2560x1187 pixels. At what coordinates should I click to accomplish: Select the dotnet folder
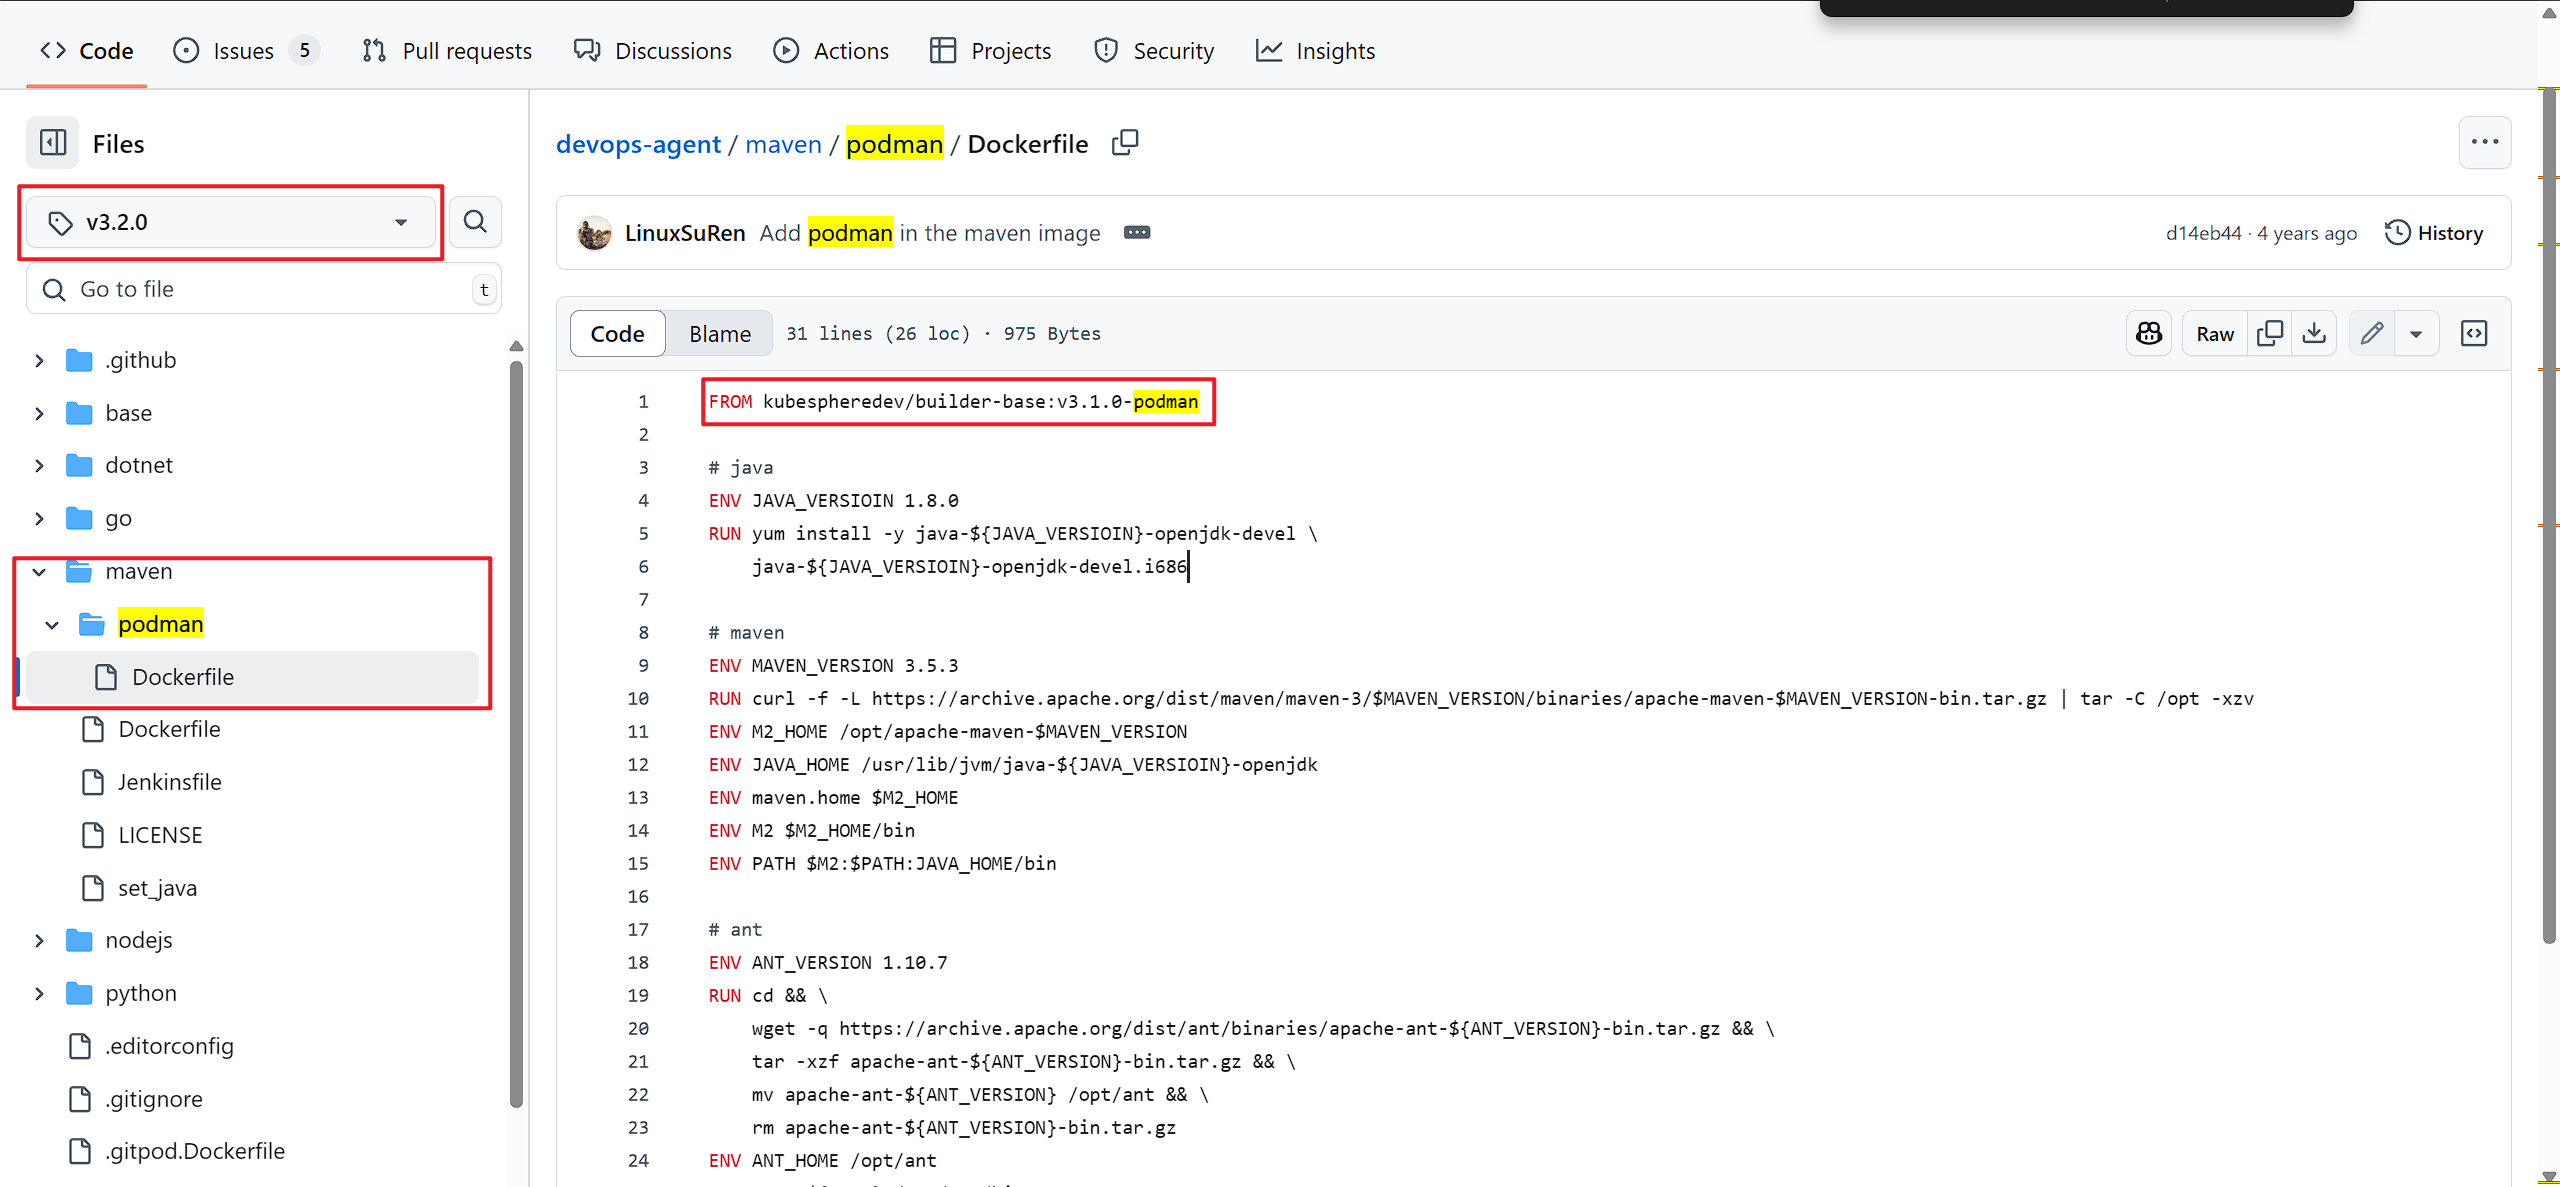click(x=139, y=466)
